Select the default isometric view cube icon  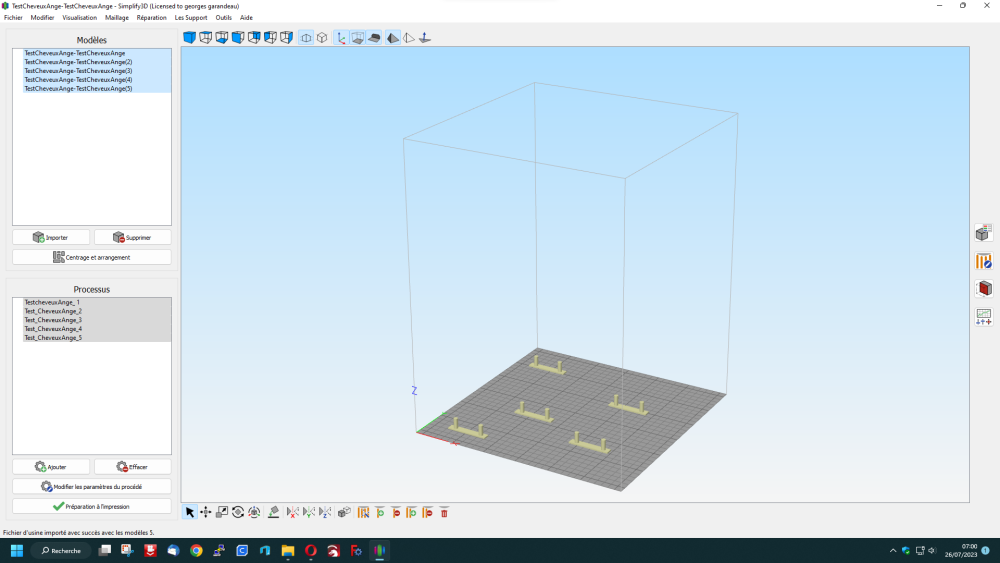coord(189,38)
